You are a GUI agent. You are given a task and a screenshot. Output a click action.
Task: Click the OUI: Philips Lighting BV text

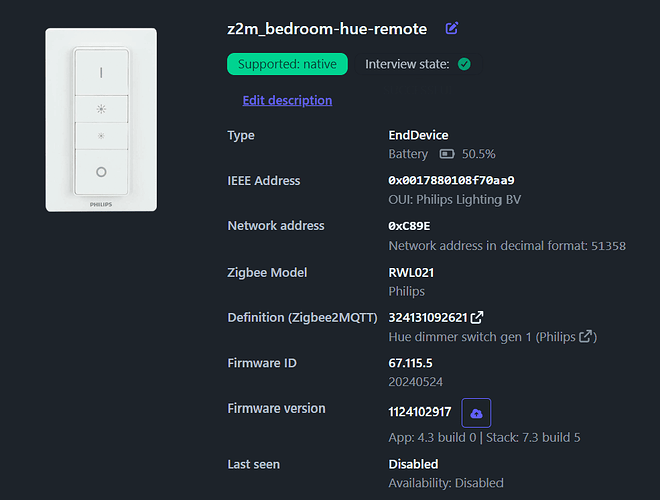[x=455, y=199]
